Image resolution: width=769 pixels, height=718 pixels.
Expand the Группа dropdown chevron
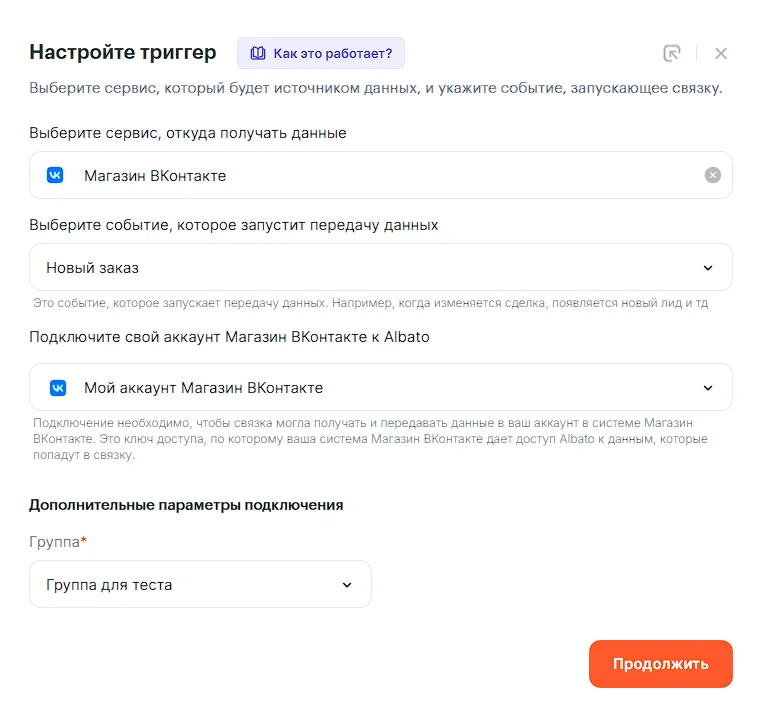point(347,585)
